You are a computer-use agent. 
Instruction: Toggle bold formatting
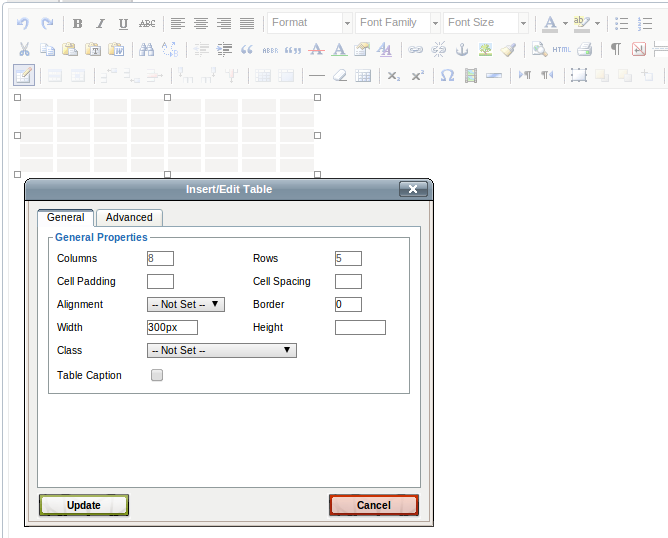click(x=78, y=23)
